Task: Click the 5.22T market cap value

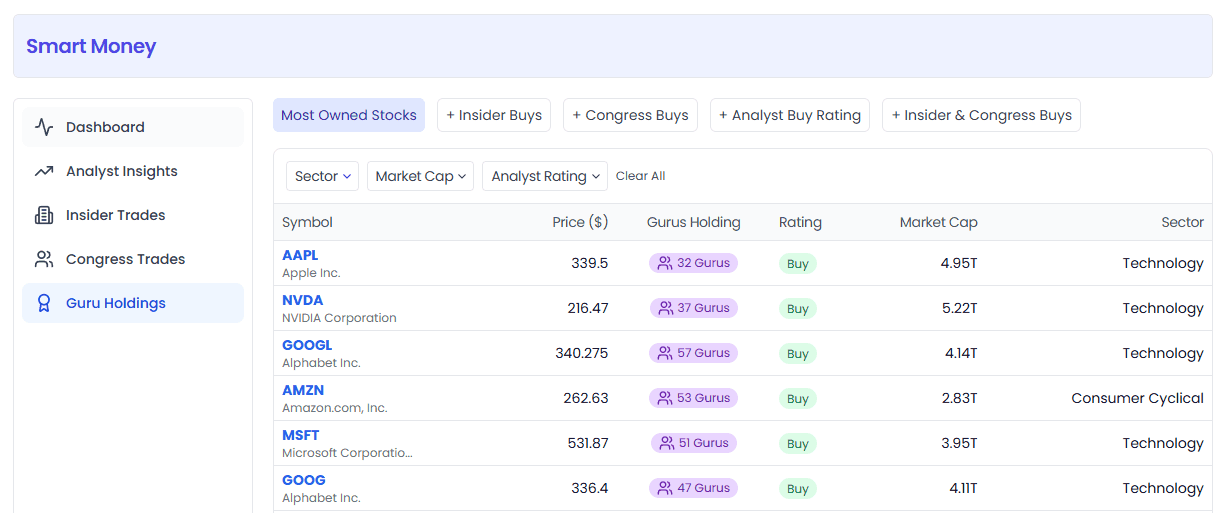Action: (960, 308)
